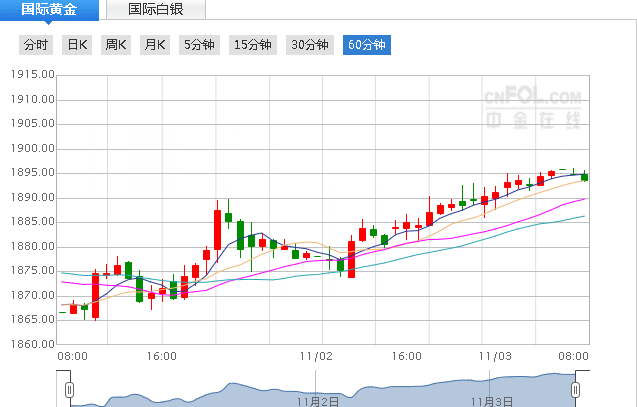Viewport: 637px width, 407px height.
Task: Show the 日K daily candlestick chart
Action: 76,44
